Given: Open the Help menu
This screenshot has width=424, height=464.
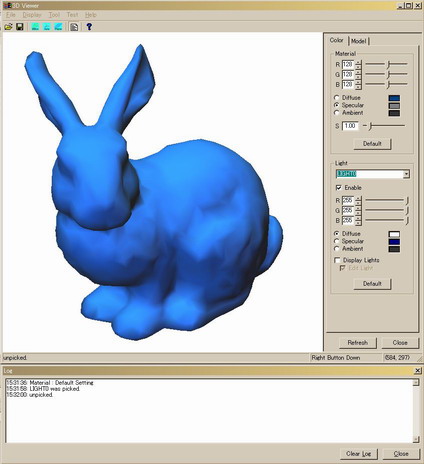Looking at the screenshot, I should pos(90,15).
